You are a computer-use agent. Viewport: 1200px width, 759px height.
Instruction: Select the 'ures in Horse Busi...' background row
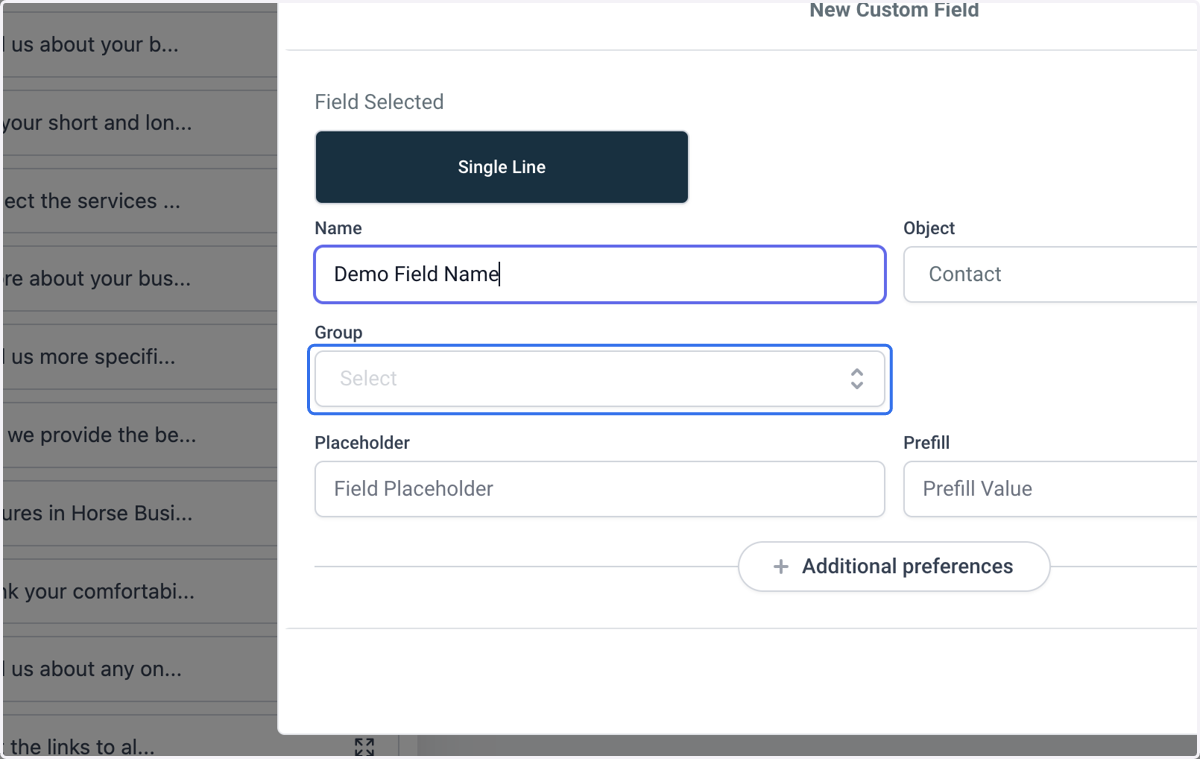139,513
